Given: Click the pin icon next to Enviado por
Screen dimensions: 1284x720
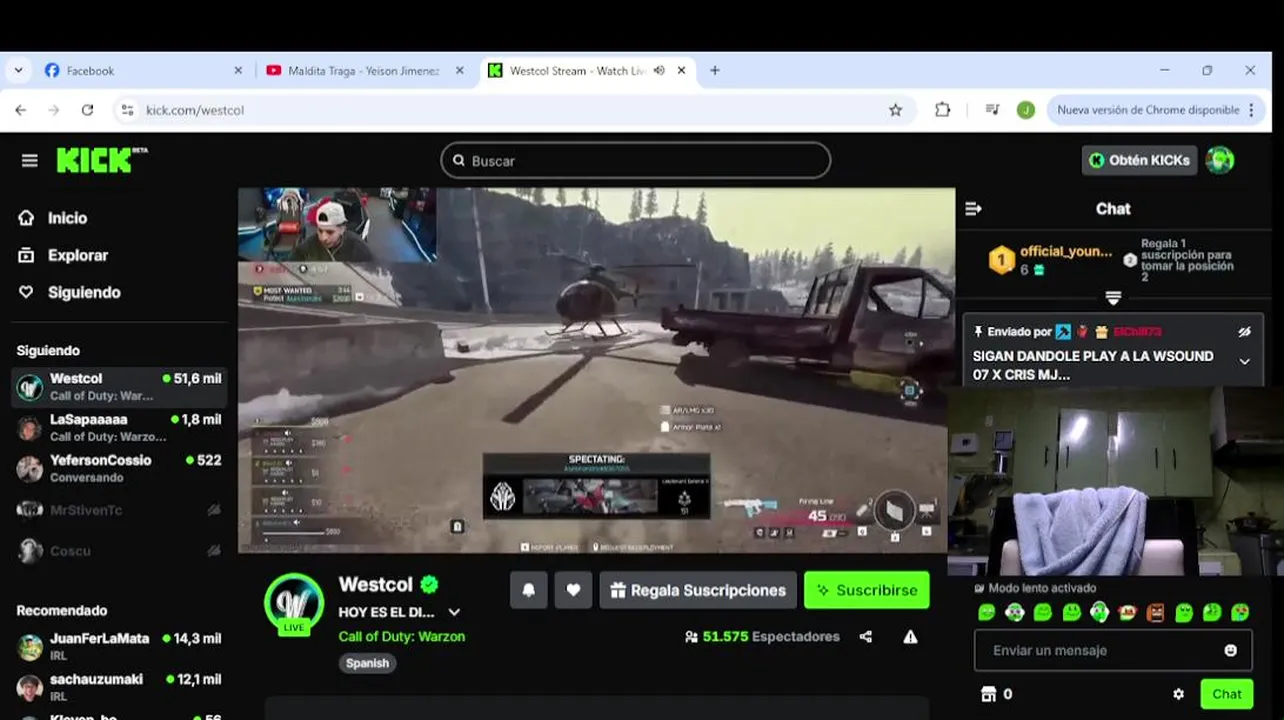Looking at the screenshot, I should pyautogui.click(x=978, y=331).
